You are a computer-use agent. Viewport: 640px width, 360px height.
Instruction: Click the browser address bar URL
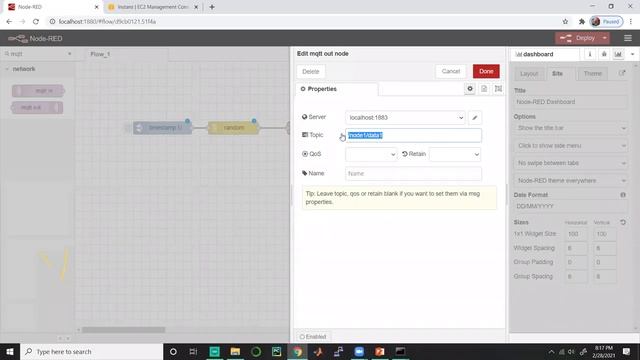[107, 22]
